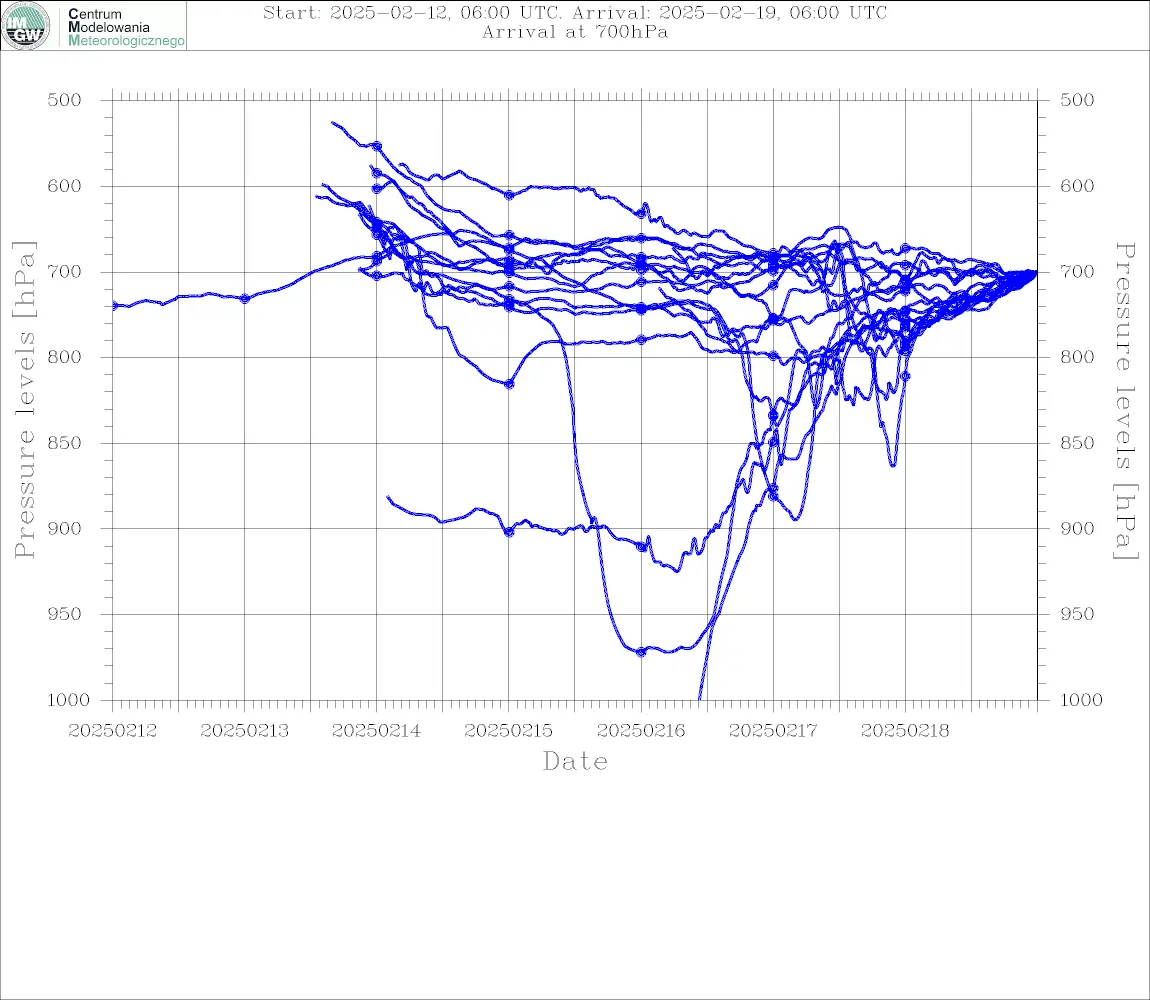
Task: Click the left axis label 700
Action: pos(65,271)
